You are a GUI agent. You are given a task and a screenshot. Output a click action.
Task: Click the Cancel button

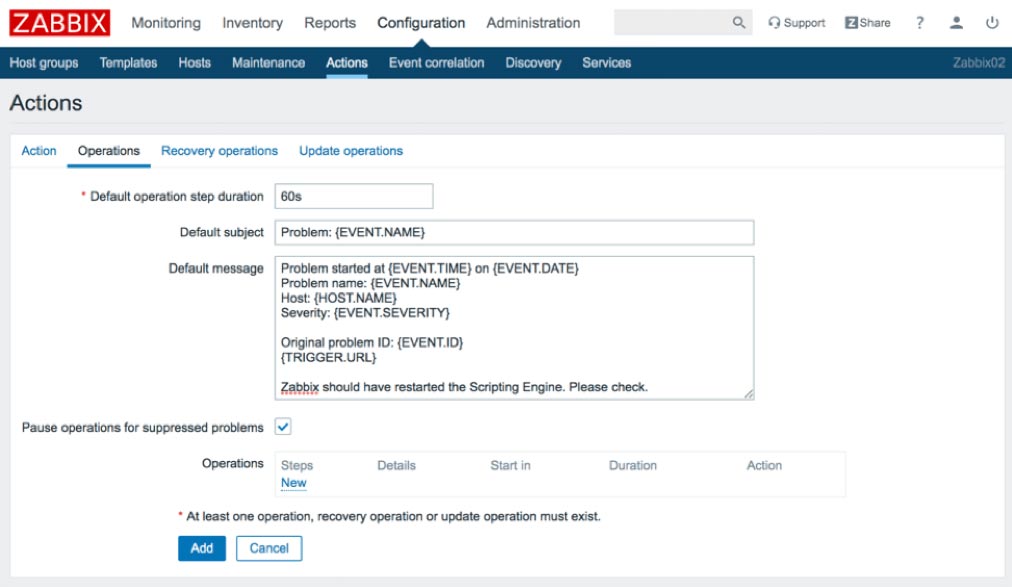268,548
